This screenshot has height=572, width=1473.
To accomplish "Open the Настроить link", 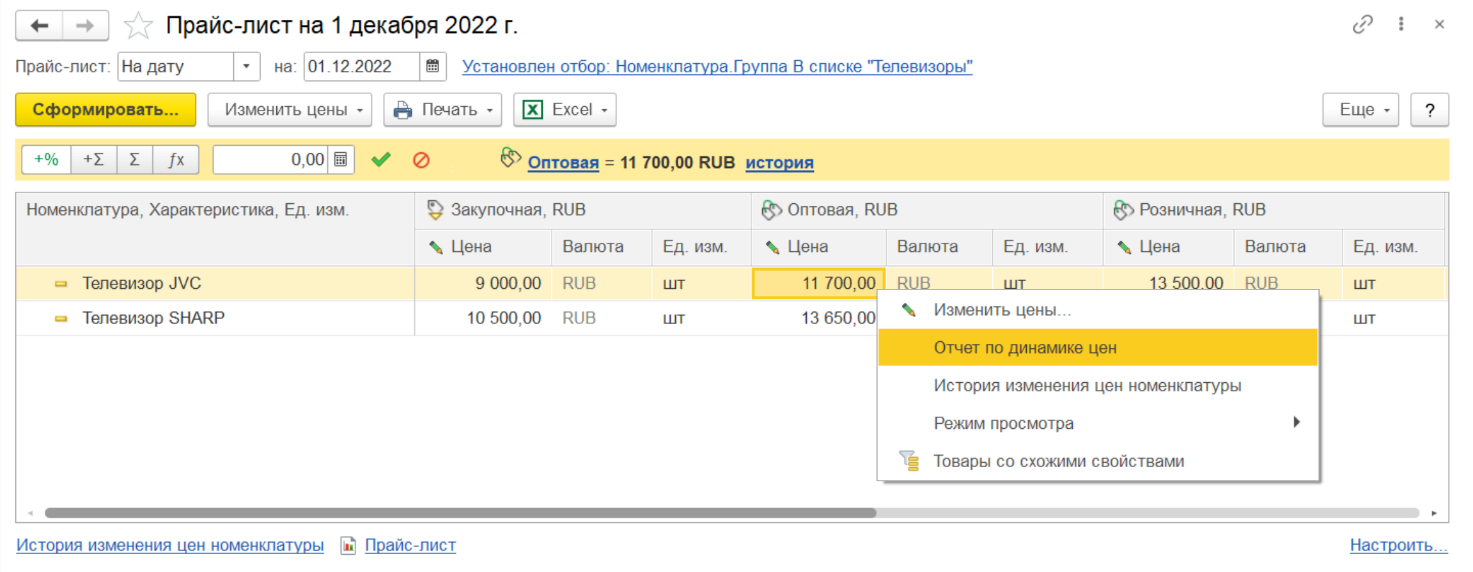I will (x=1398, y=545).
